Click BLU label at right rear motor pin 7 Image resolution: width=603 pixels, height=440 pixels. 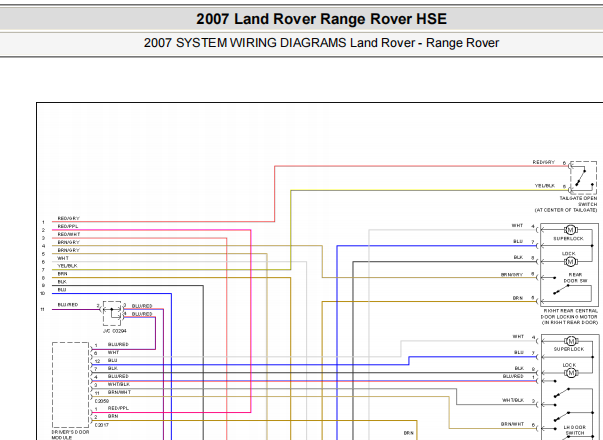point(518,242)
